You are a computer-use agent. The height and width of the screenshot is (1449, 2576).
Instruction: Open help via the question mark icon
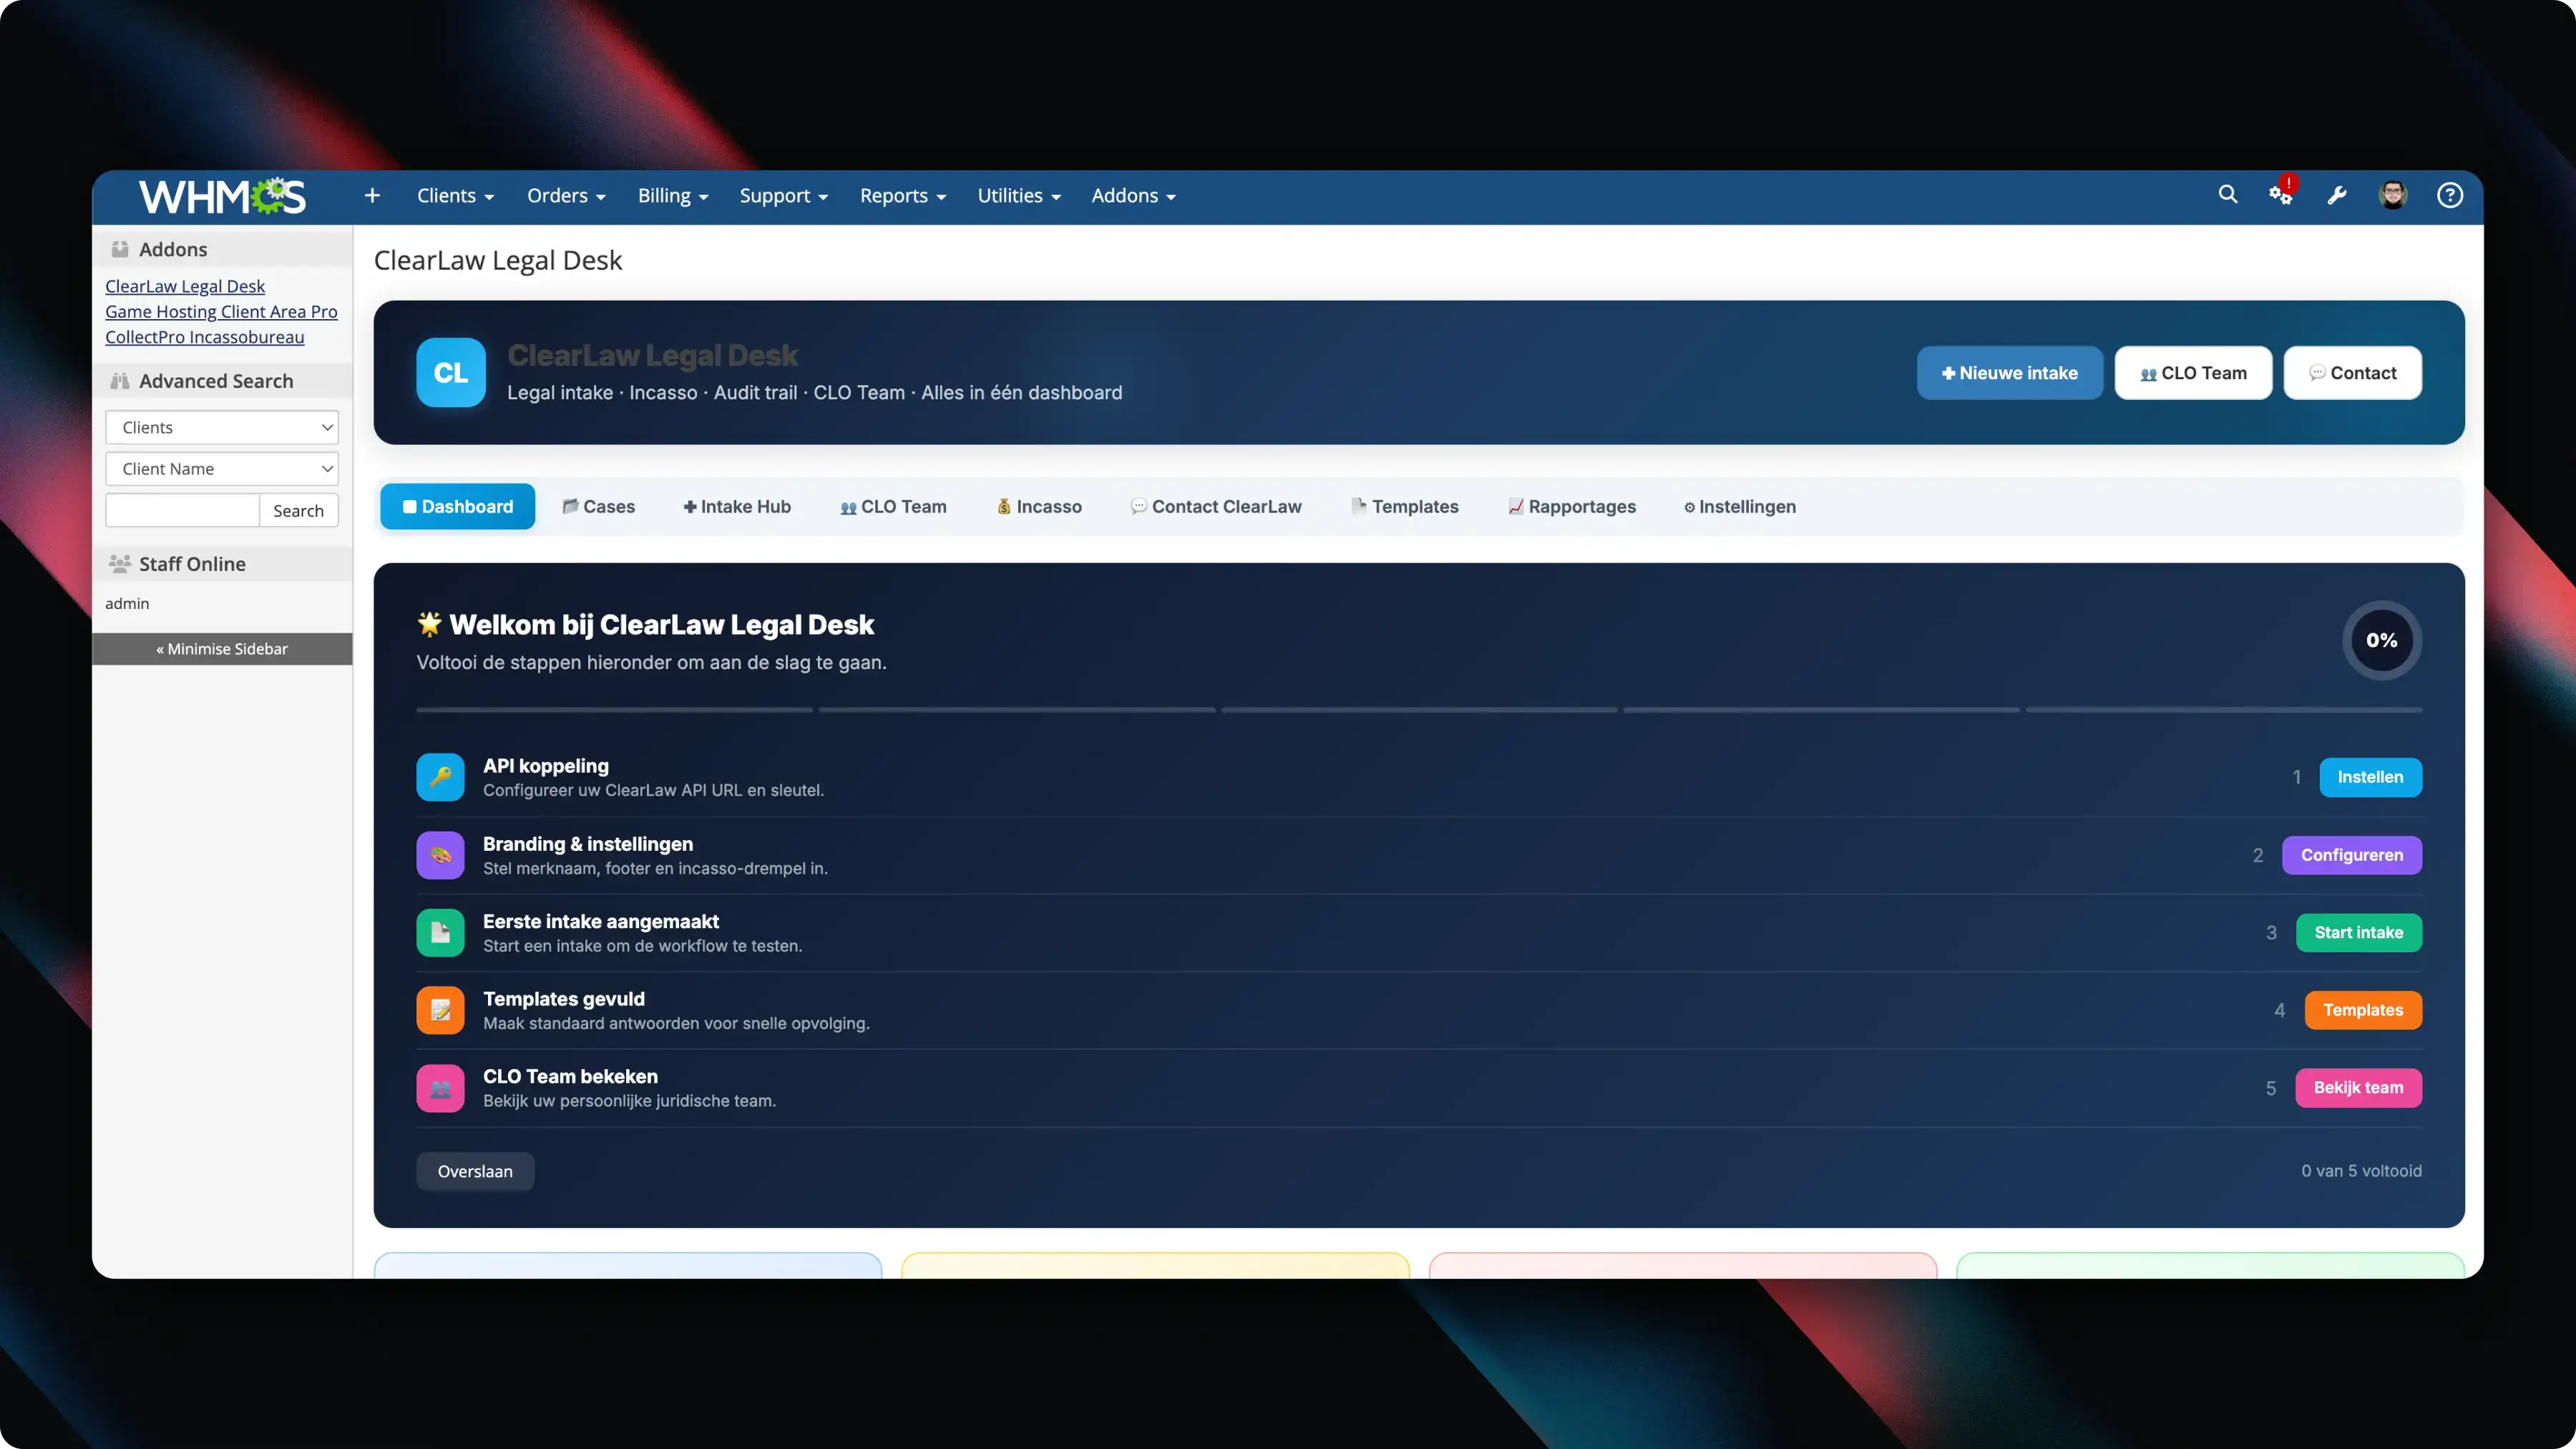click(2451, 194)
